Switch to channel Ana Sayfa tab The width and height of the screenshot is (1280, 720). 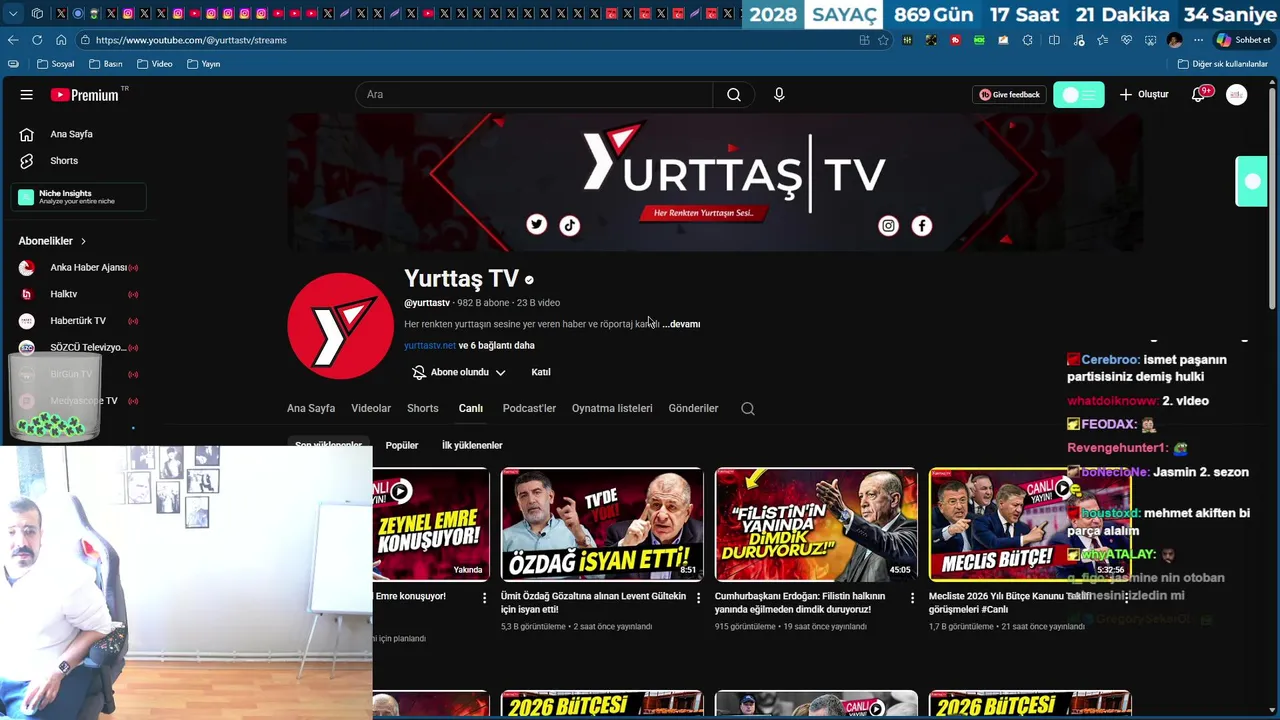point(311,408)
